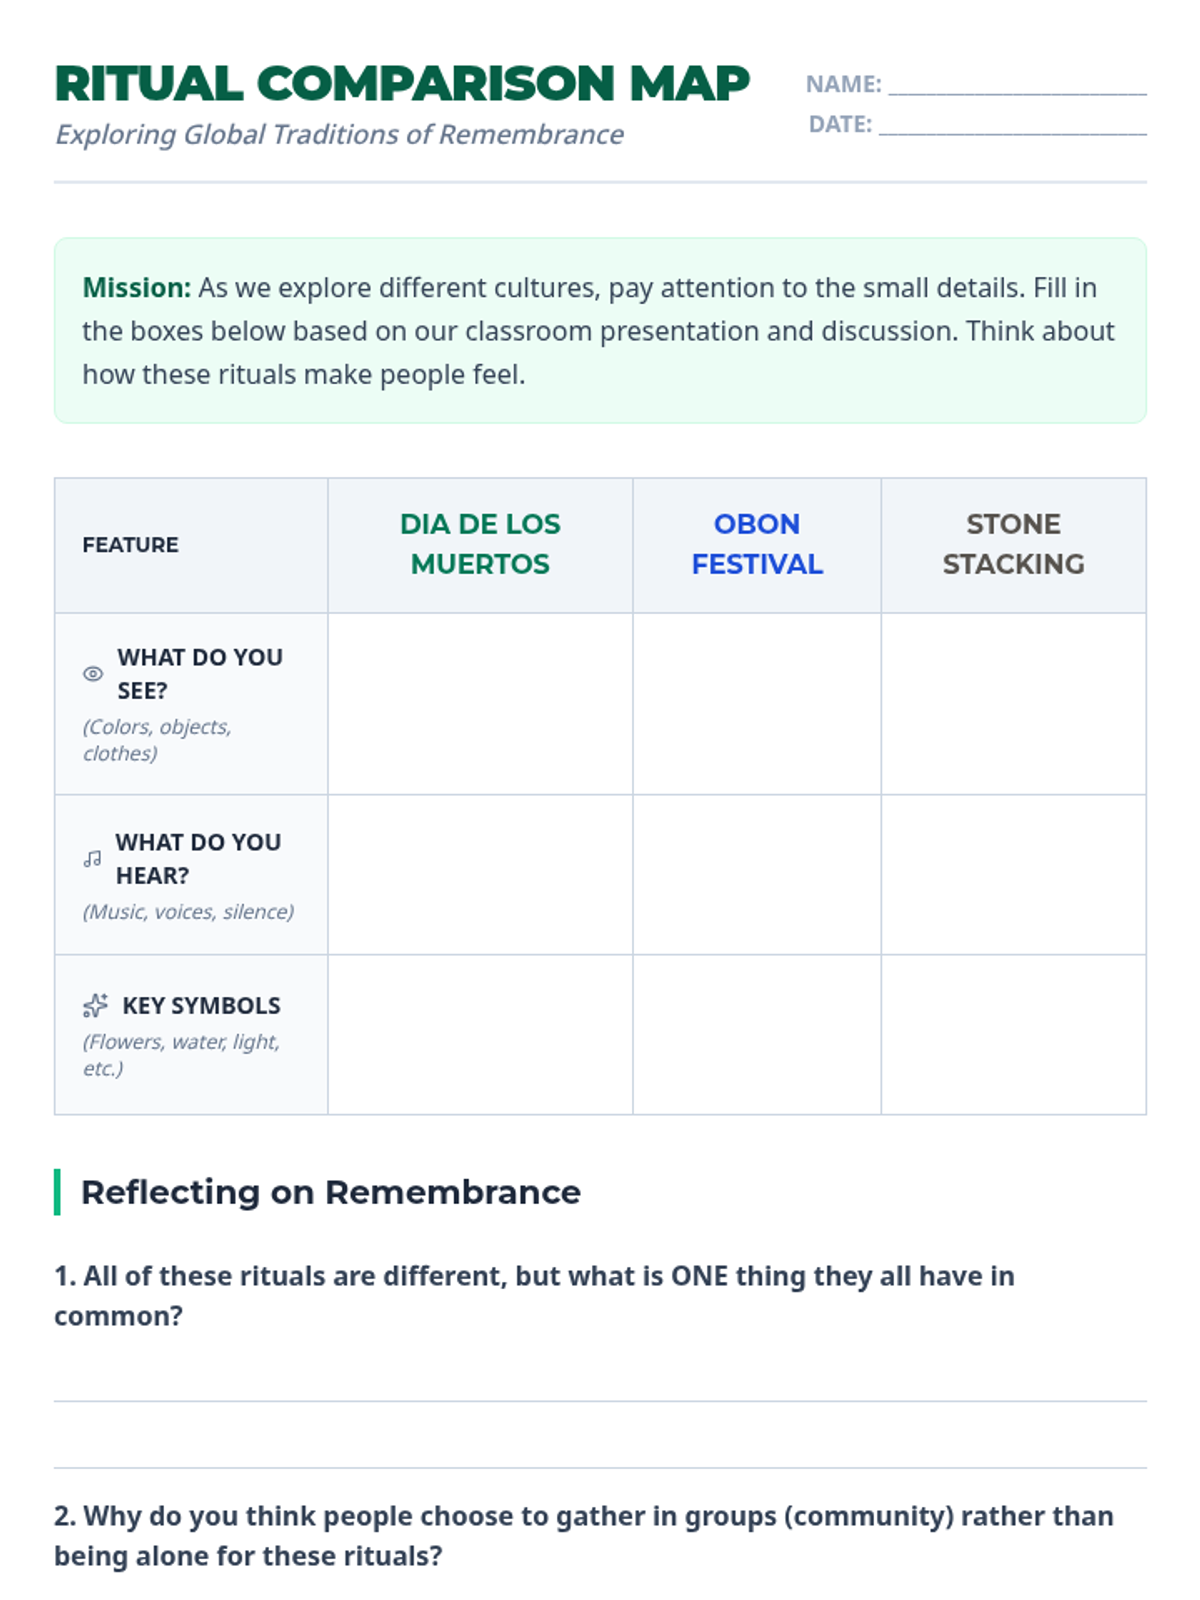Screen dimensions: 1200x1600
Task: Click the What Do You See cell for Obon Festival
Action: point(757,704)
